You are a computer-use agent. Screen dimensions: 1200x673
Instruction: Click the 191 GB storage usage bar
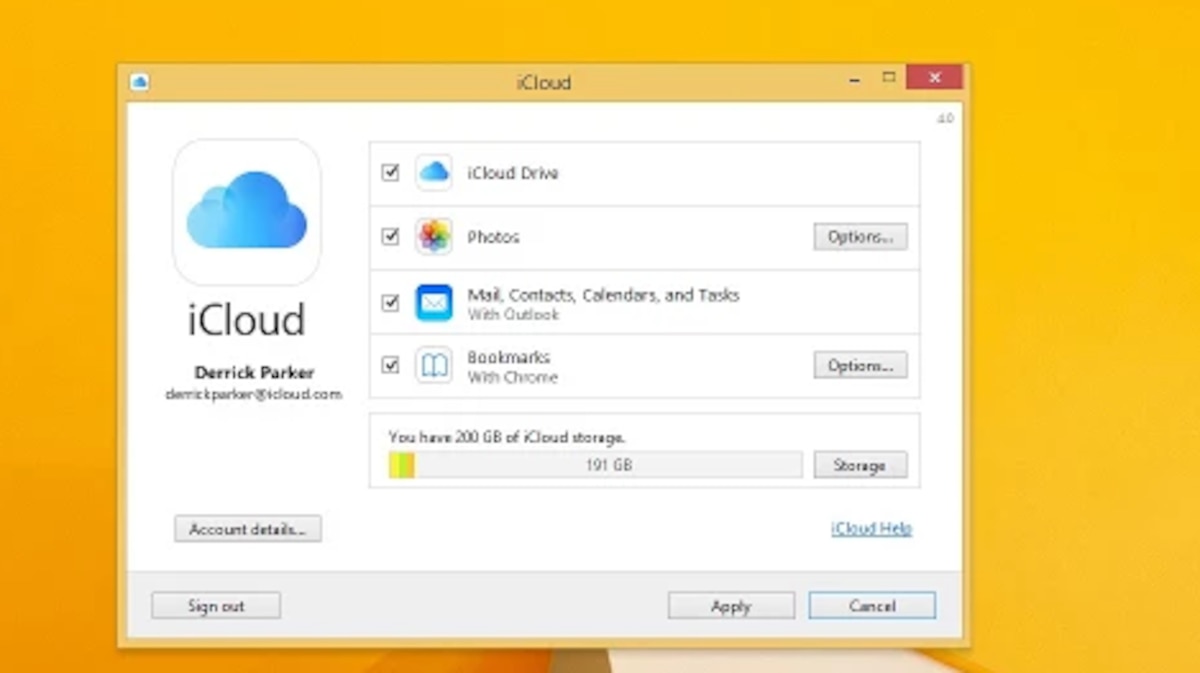coord(595,465)
